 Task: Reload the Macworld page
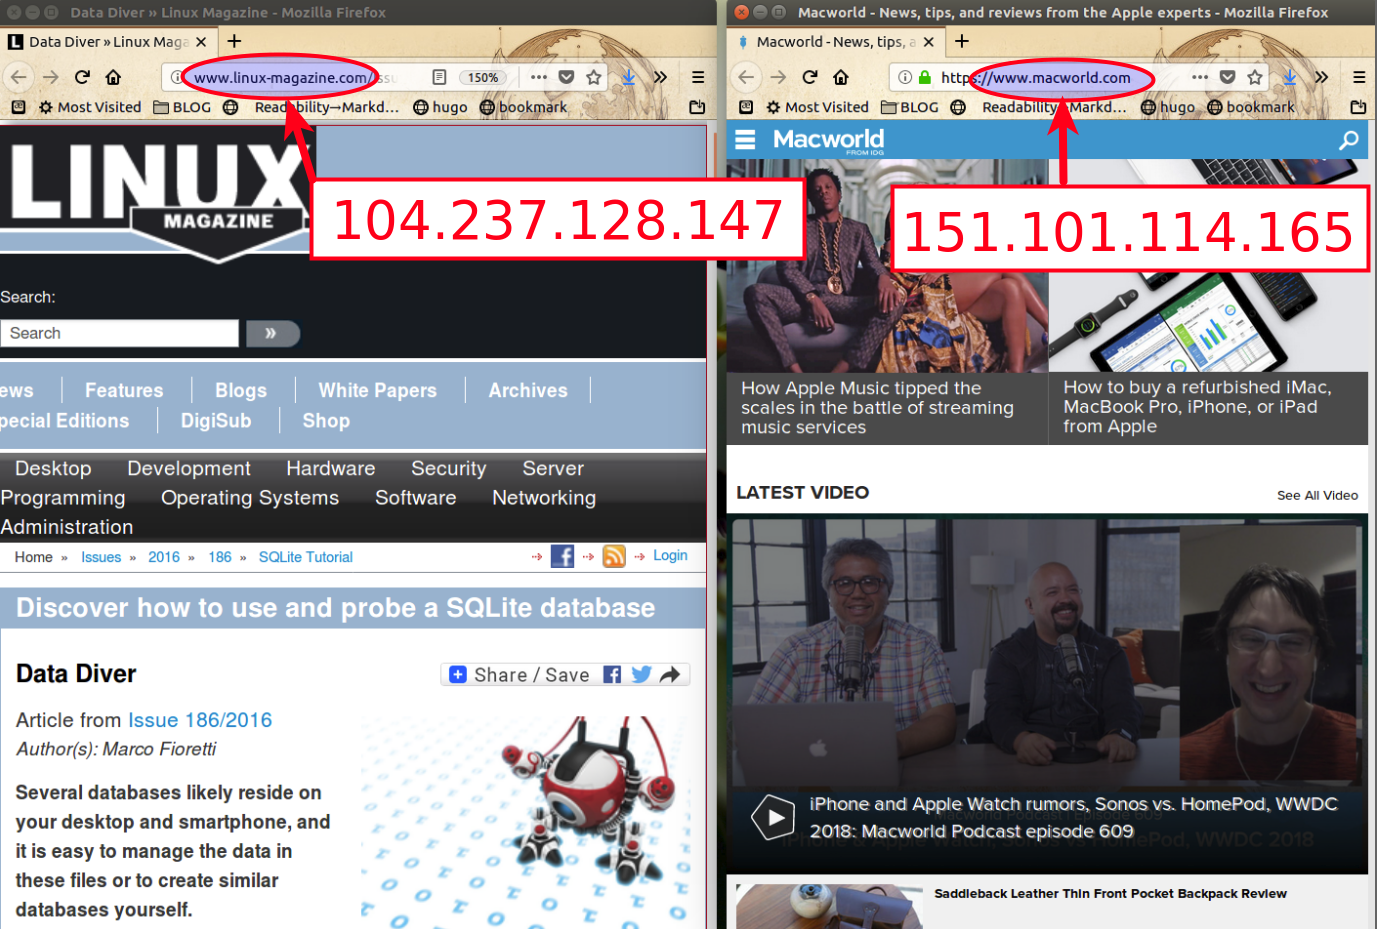[810, 77]
